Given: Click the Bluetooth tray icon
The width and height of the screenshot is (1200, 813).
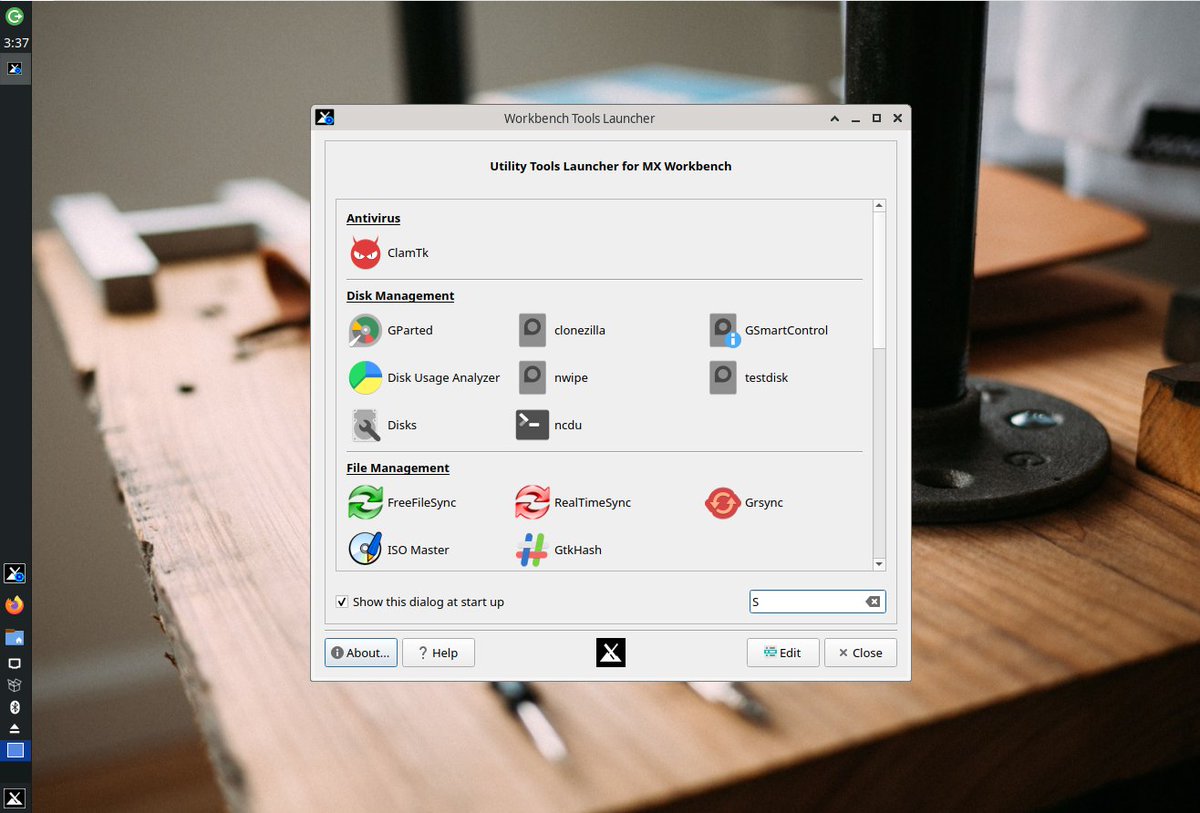Looking at the screenshot, I should click(x=15, y=707).
